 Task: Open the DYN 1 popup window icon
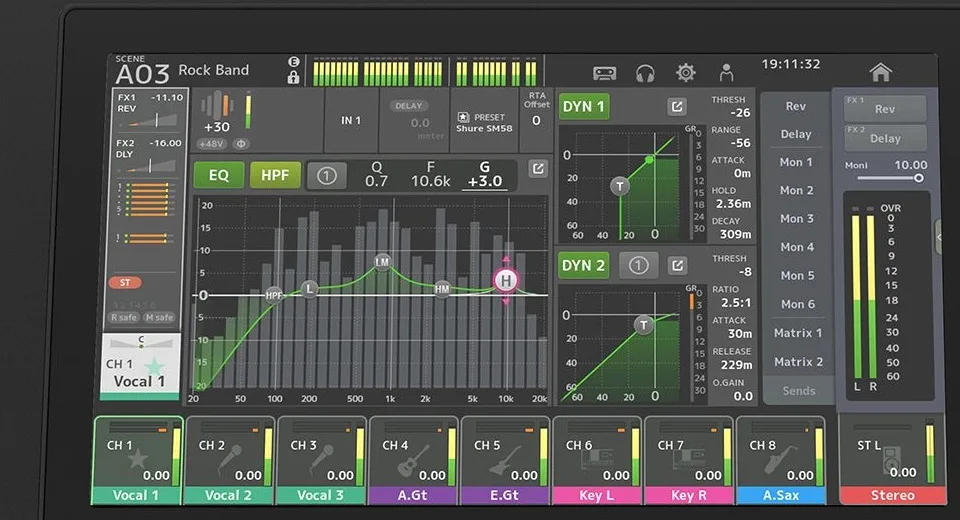[677, 107]
